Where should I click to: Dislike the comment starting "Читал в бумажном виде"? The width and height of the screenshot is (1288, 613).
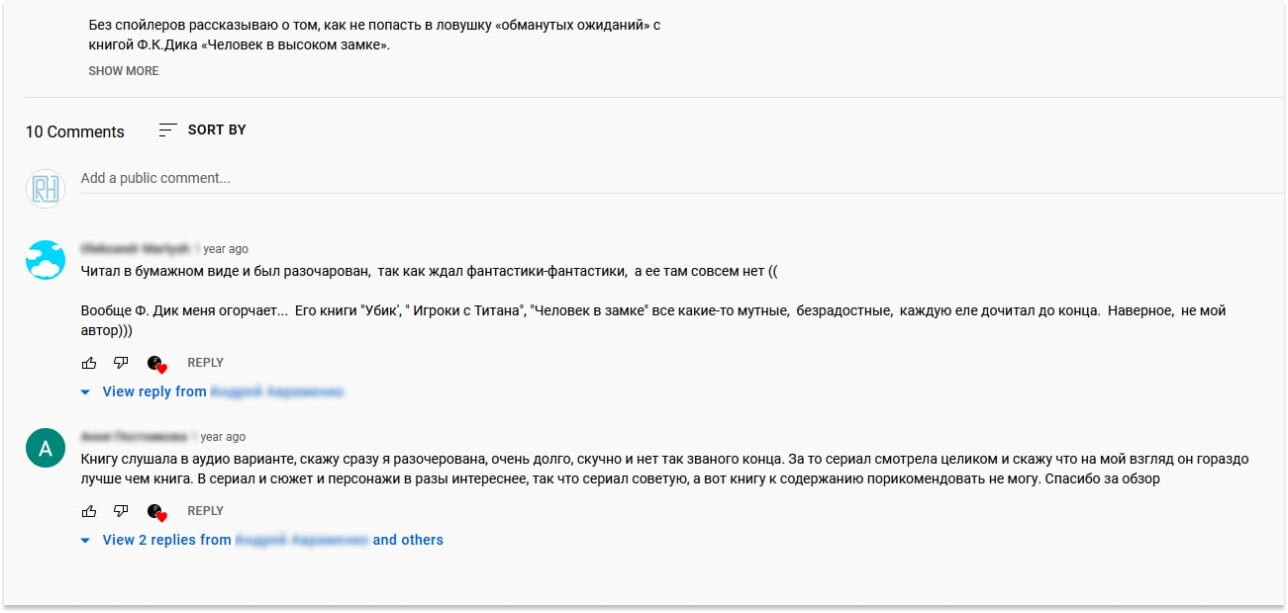pos(121,363)
